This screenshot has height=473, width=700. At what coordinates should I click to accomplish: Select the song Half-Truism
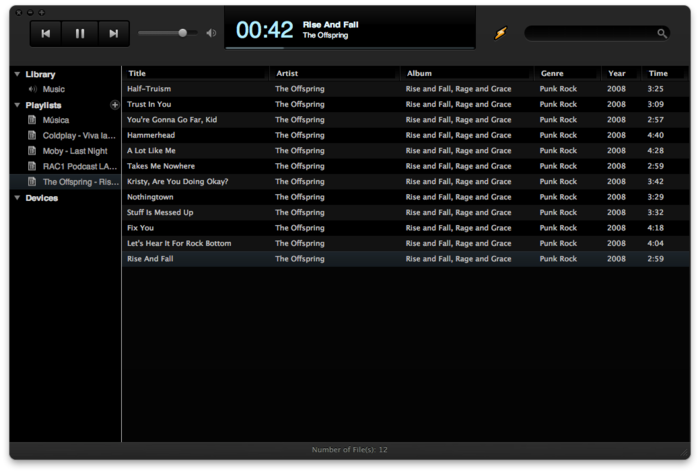(149, 89)
